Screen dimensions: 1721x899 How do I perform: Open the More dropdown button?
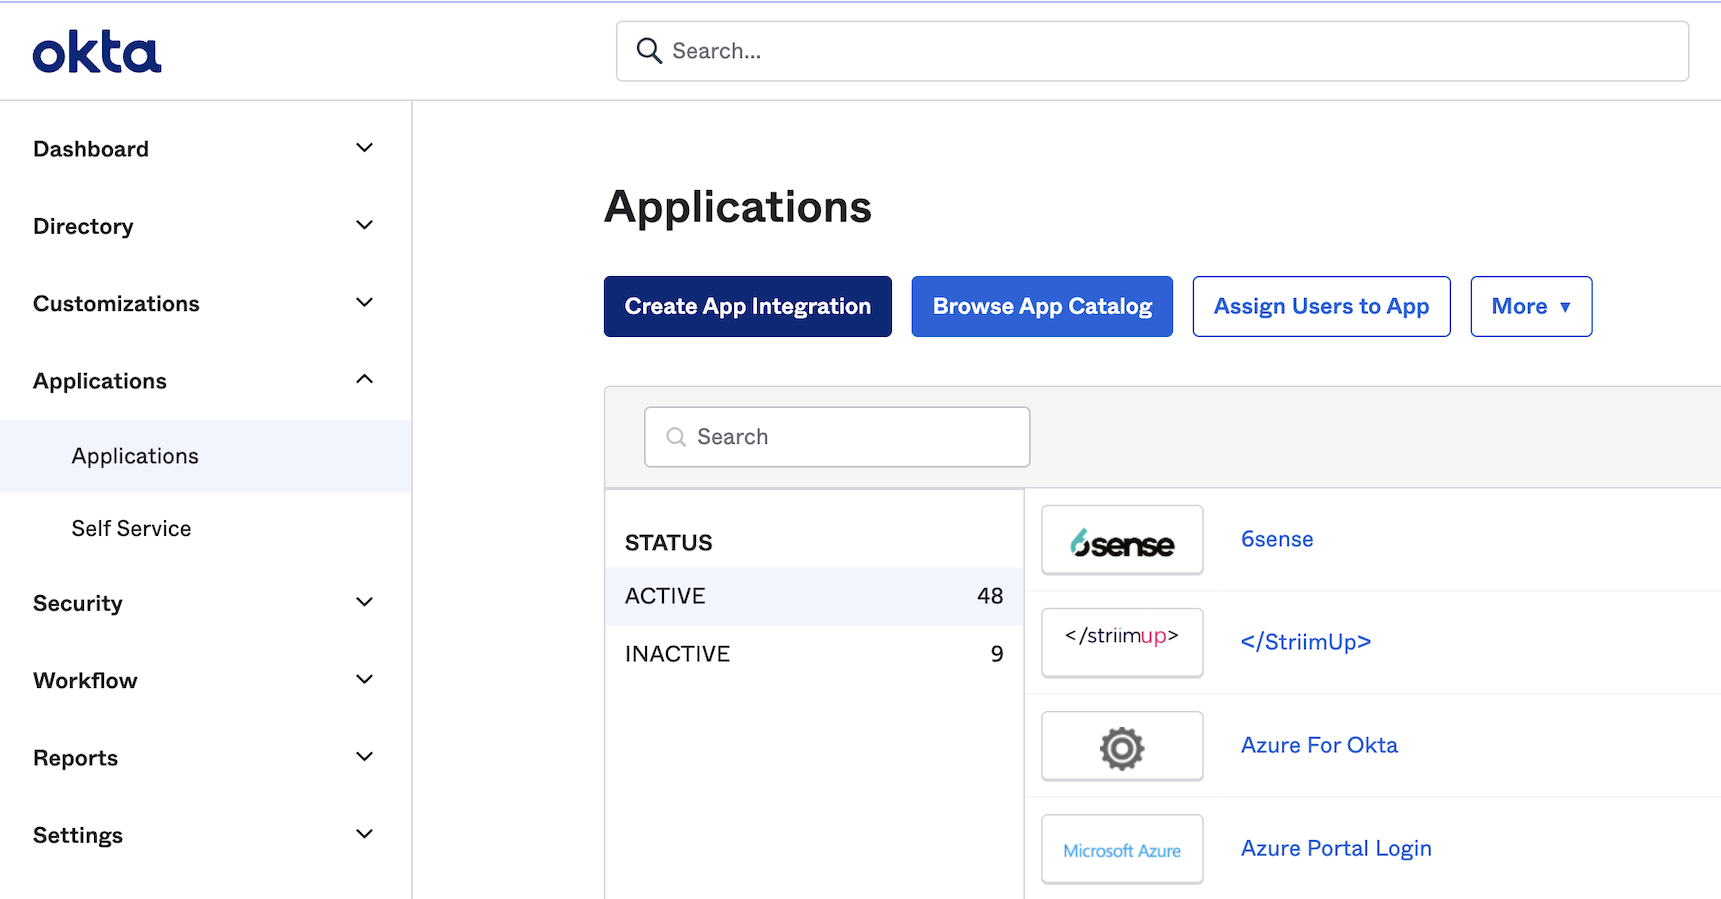tap(1530, 307)
